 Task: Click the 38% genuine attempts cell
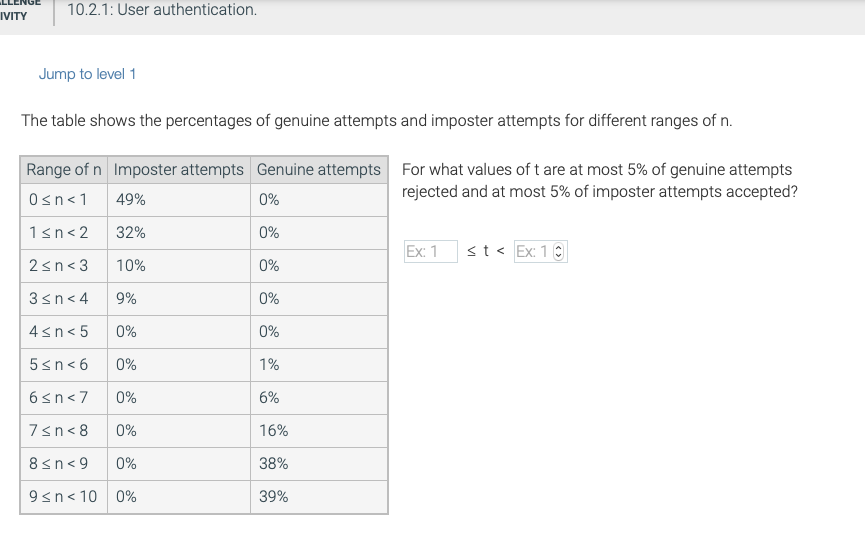319,464
